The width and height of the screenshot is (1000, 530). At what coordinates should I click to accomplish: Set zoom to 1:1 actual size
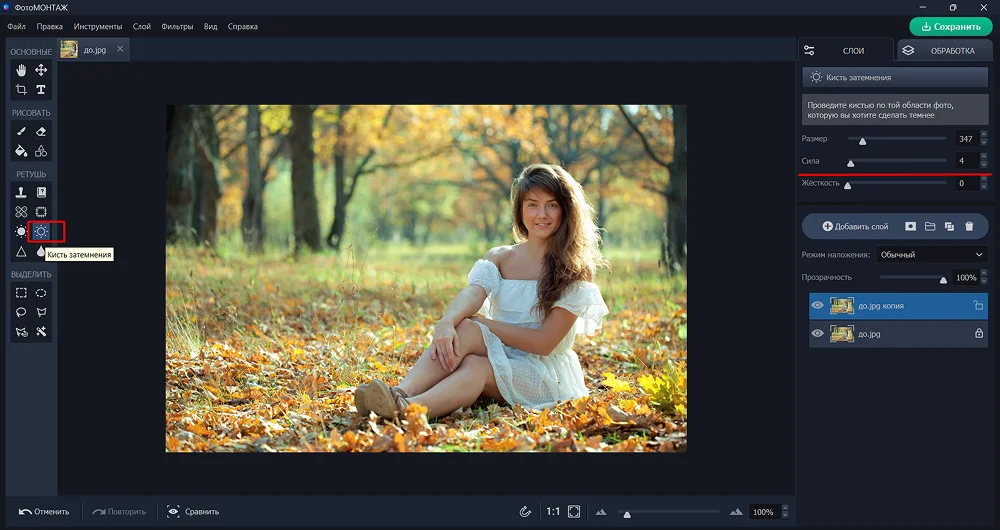click(x=553, y=512)
